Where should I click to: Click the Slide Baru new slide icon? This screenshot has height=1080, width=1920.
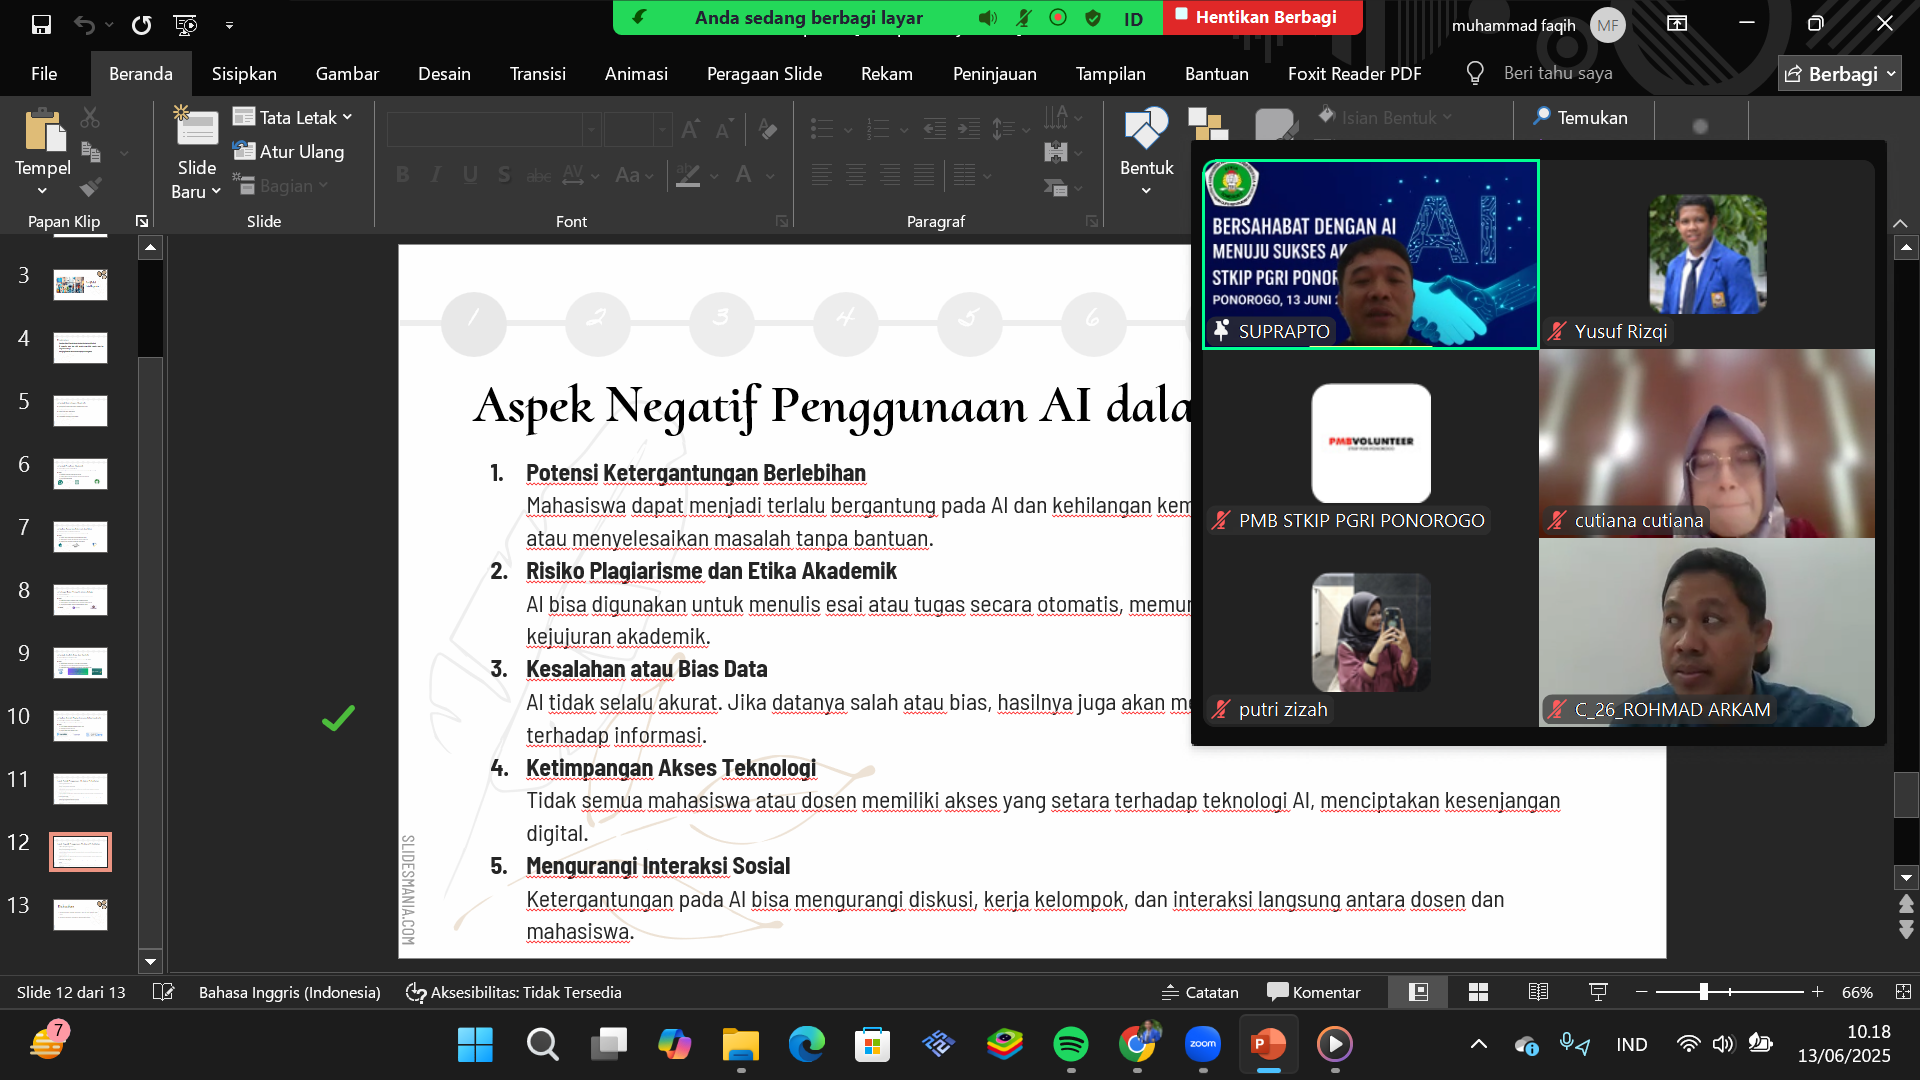point(197,128)
